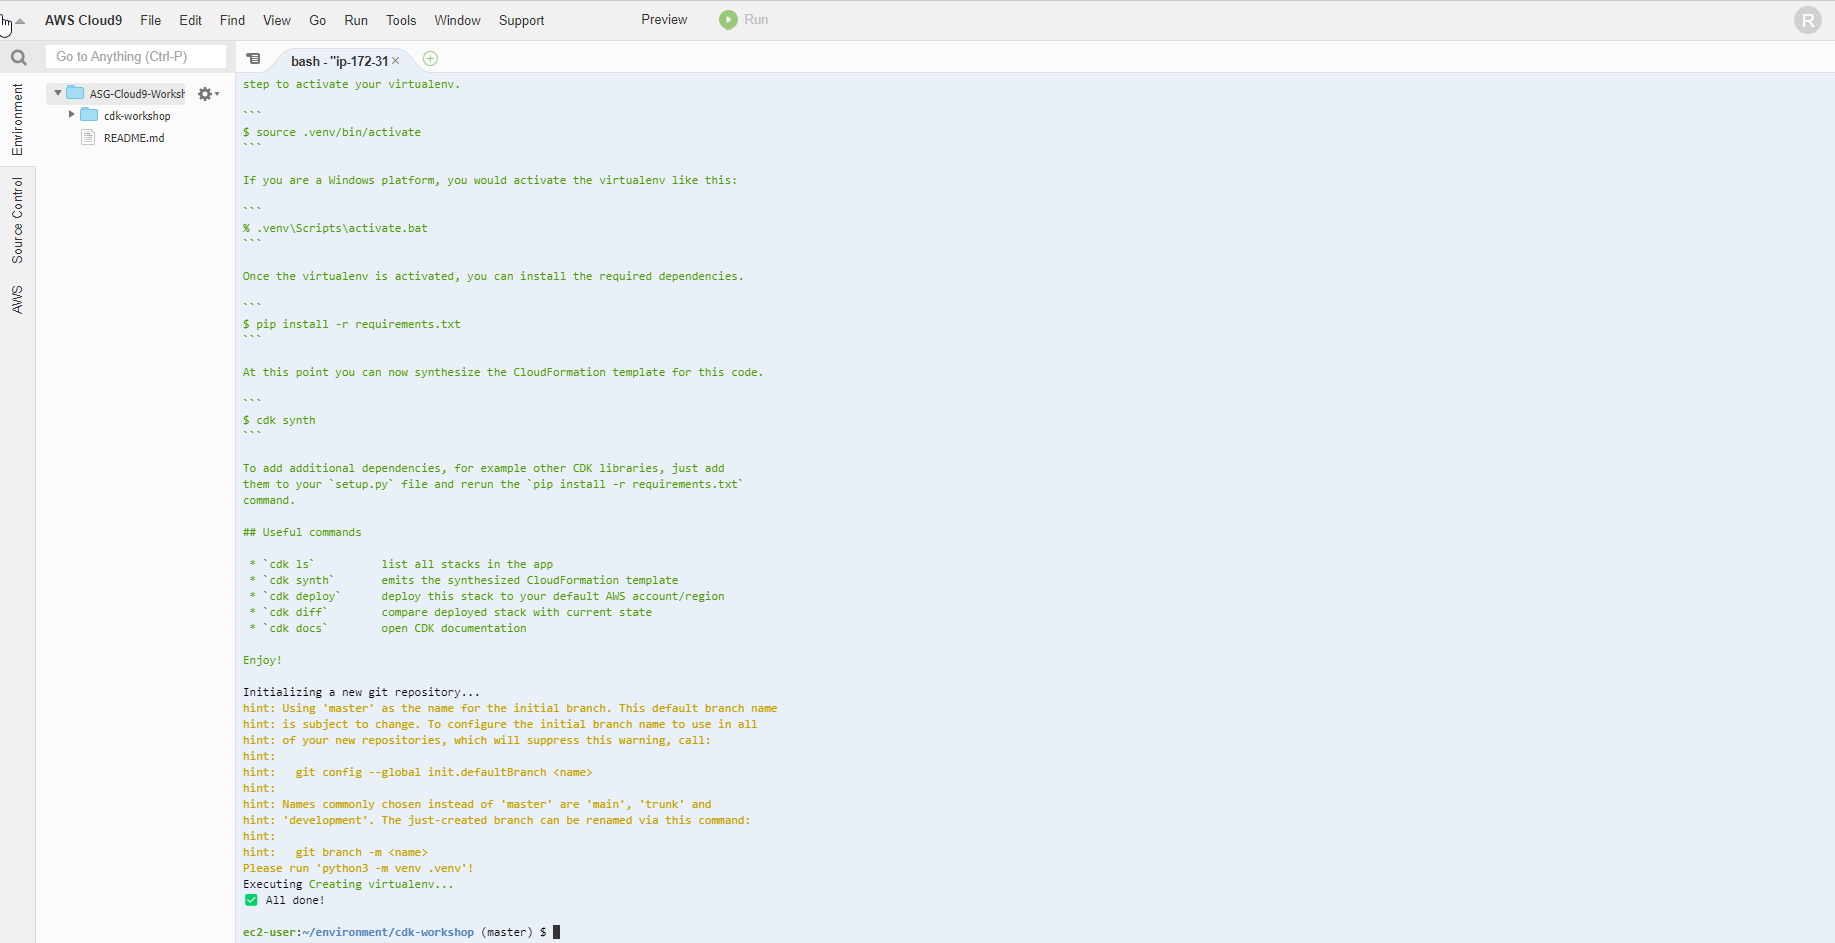Click the 'All done!' green check line
1835x943 pixels.
click(x=284, y=900)
